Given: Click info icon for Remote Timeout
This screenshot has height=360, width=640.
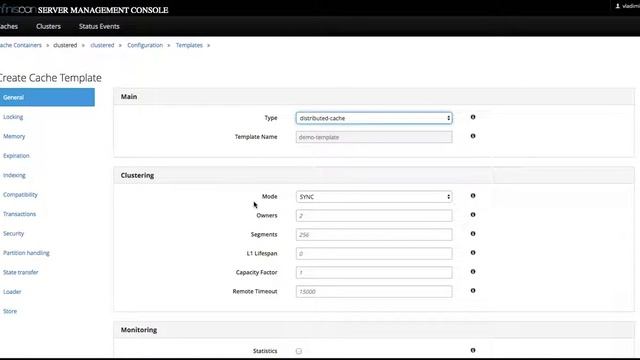Looking at the screenshot, I should (x=473, y=291).
